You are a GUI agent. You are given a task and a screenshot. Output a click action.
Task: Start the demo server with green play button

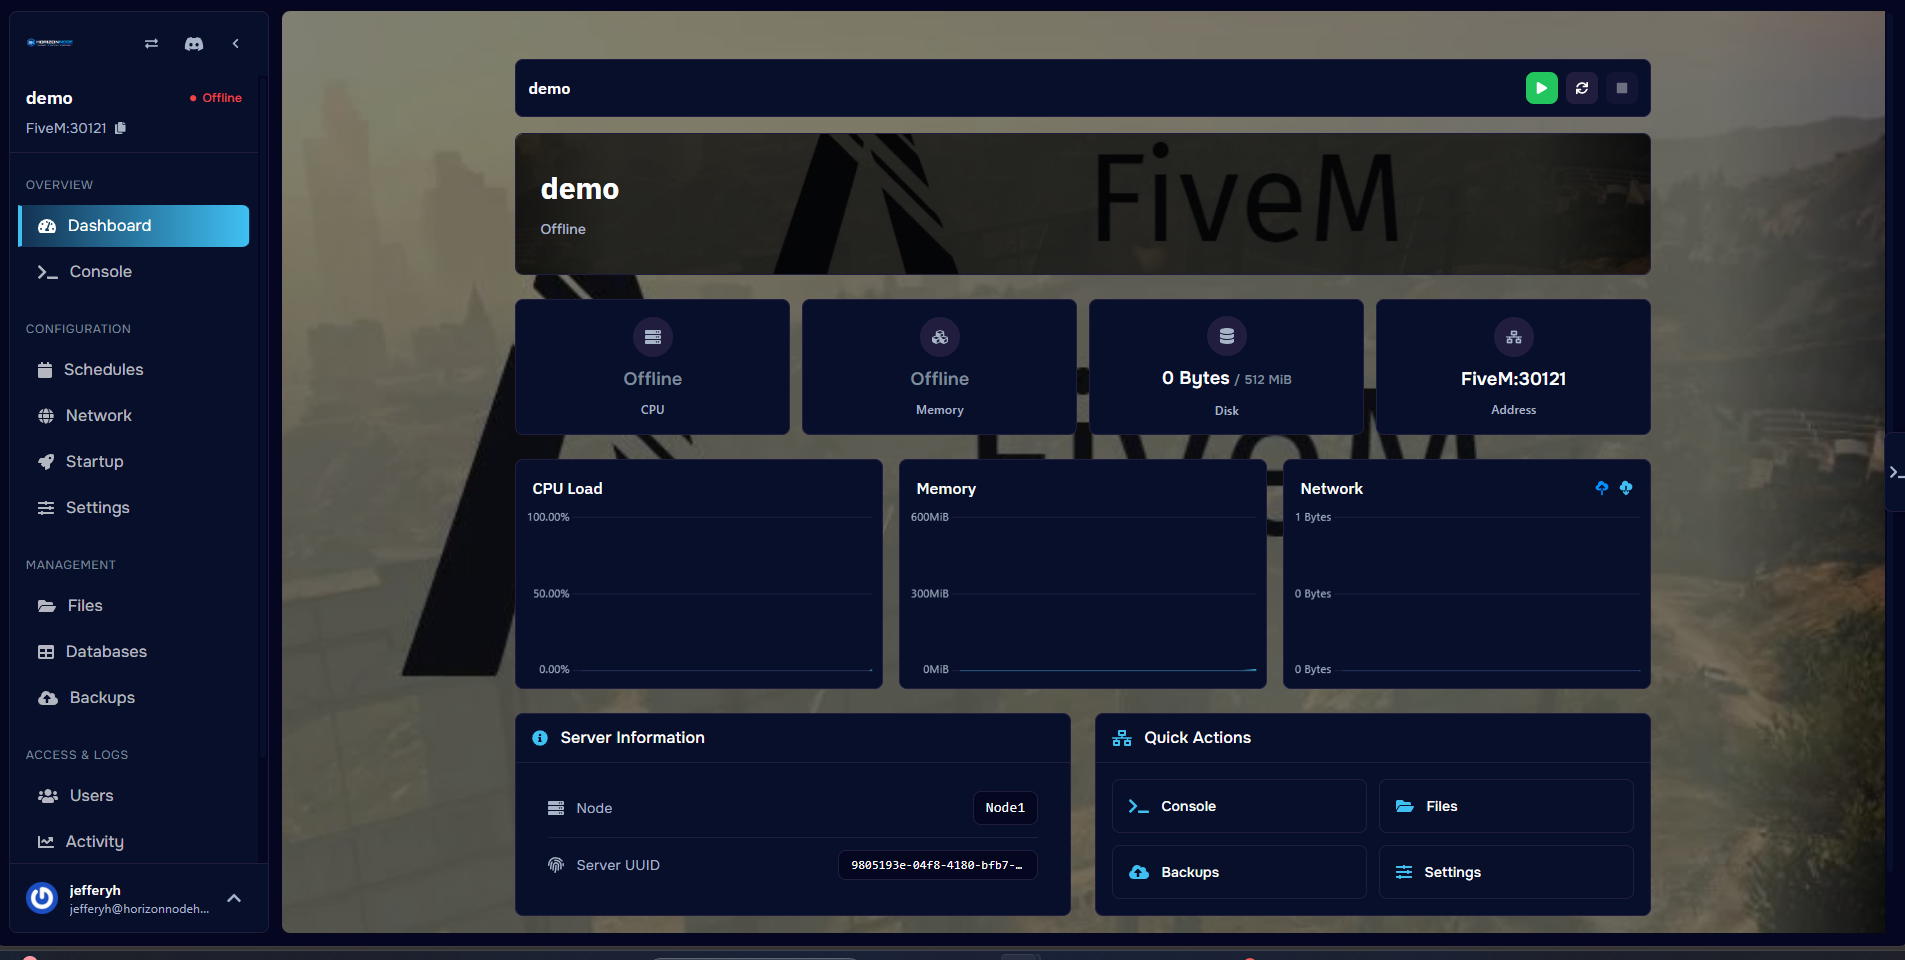click(x=1541, y=88)
